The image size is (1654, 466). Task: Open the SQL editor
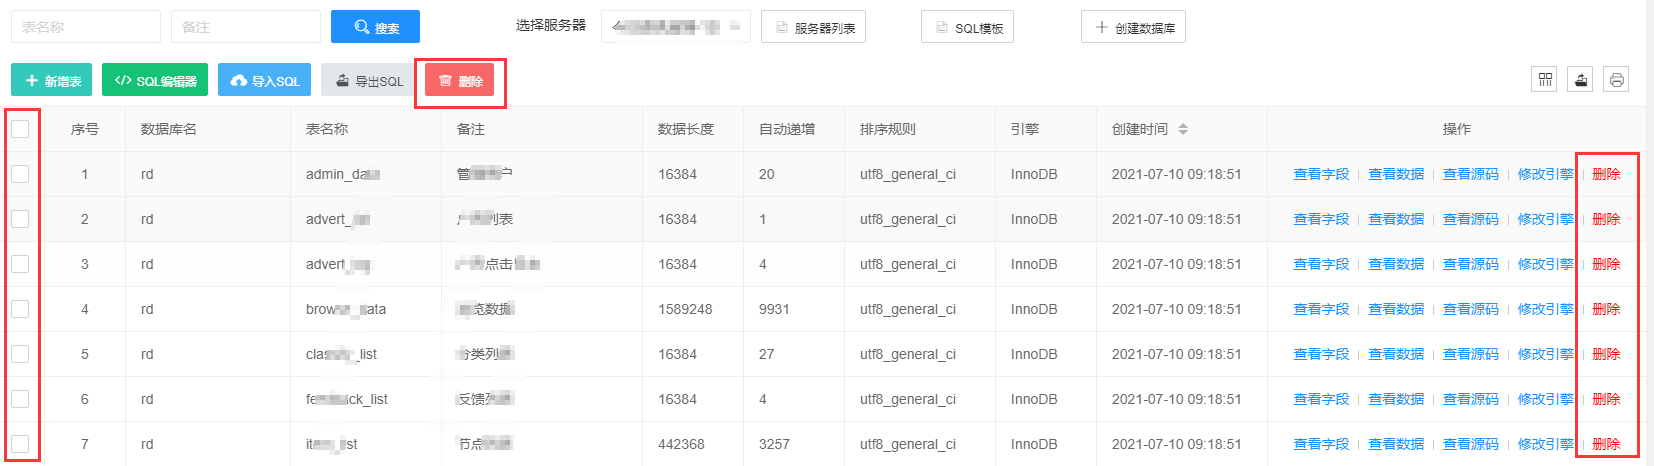pyautogui.click(x=155, y=80)
